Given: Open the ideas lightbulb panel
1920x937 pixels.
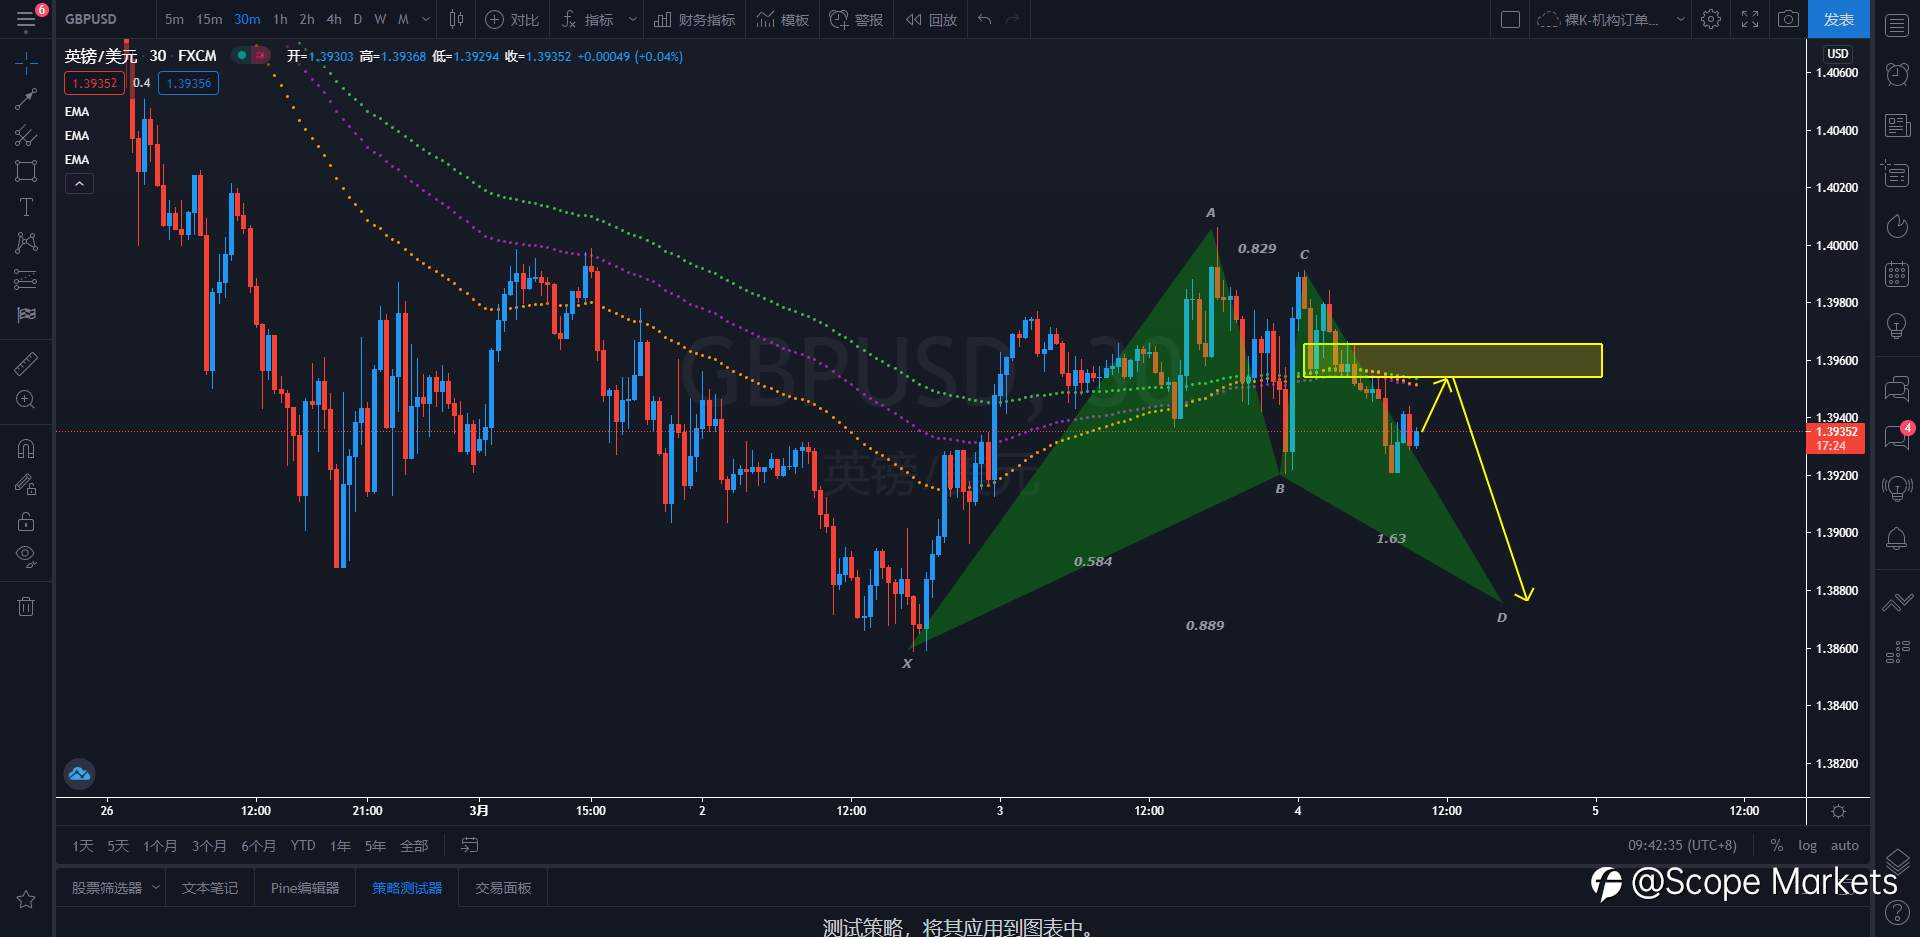Looking at the screenshot, I should [1897, 325].
